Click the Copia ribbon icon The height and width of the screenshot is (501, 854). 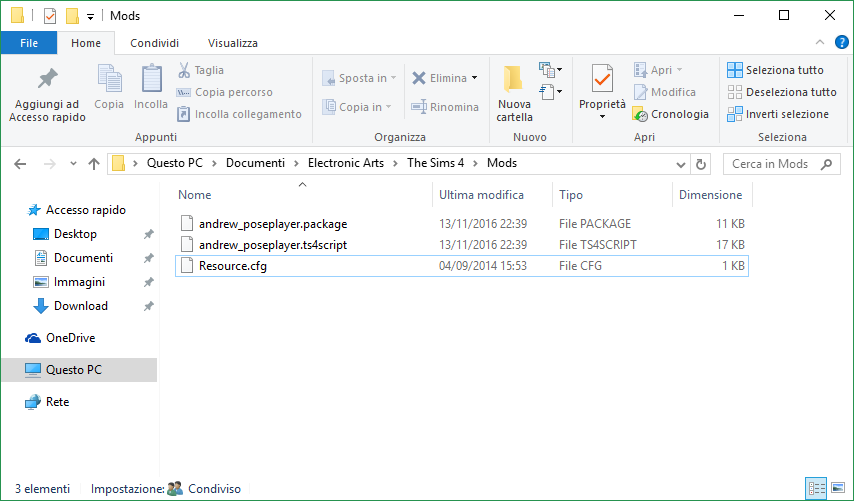pos(109,87)
